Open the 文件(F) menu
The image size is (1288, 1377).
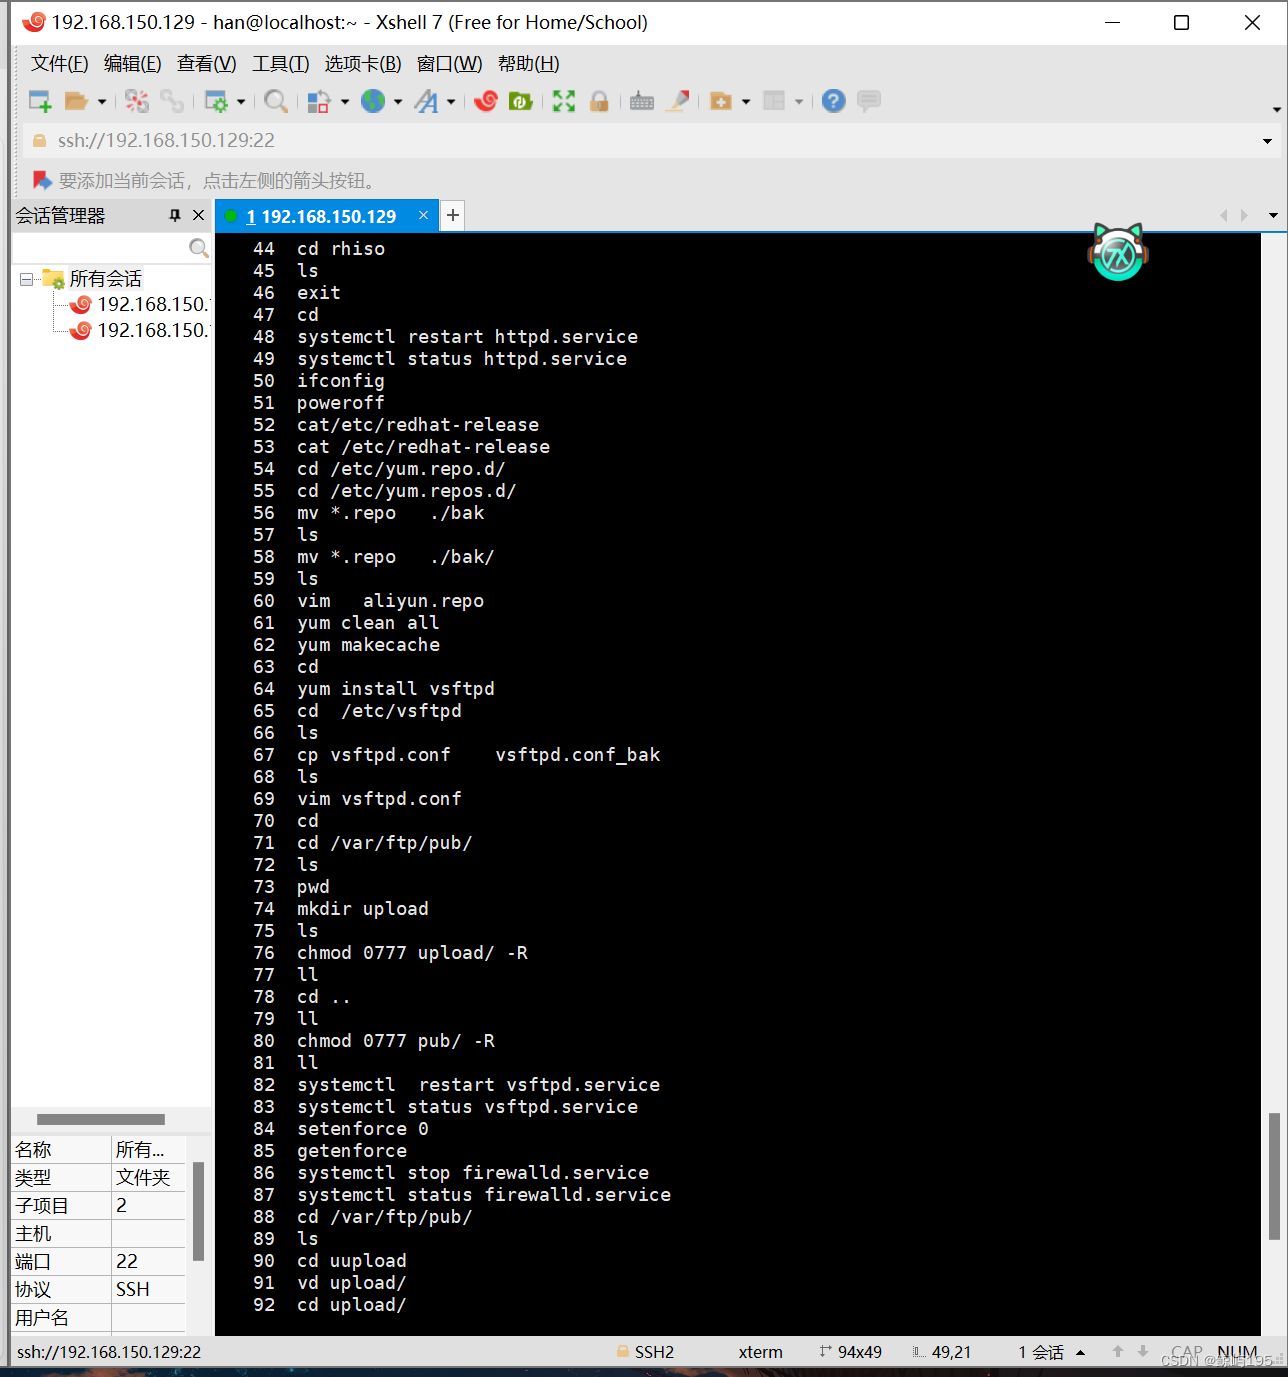60,64
